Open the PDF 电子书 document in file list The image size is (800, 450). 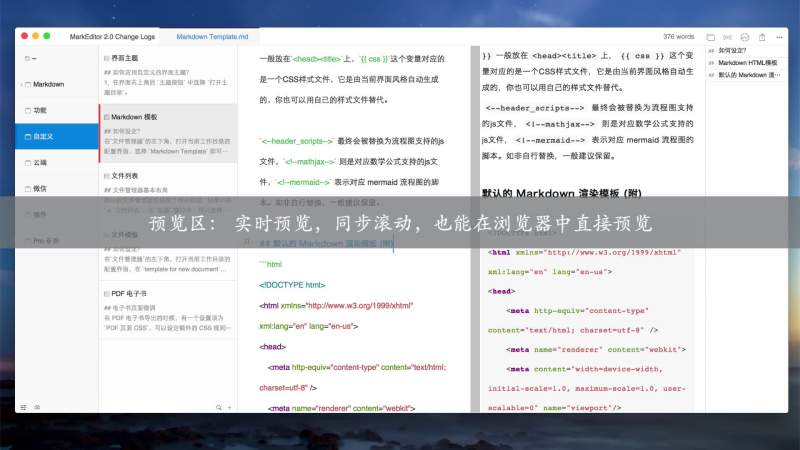168,310
